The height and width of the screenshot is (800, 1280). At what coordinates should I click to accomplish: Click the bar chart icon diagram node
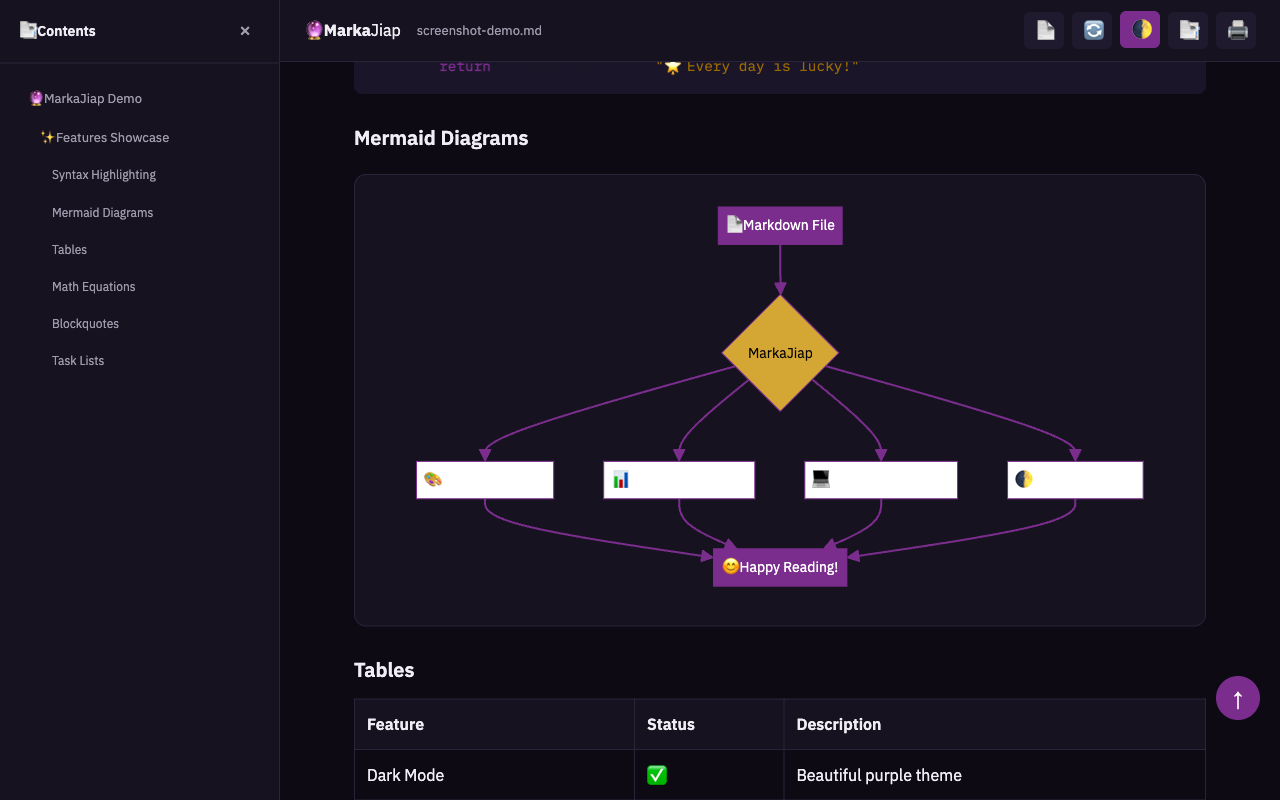click(x=679, y=480)
